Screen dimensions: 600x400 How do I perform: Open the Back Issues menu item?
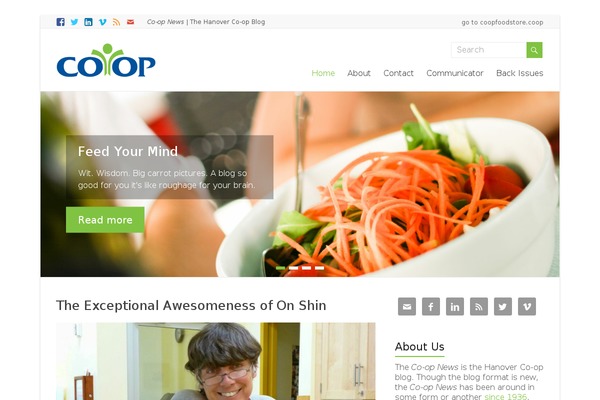(520, 73)
